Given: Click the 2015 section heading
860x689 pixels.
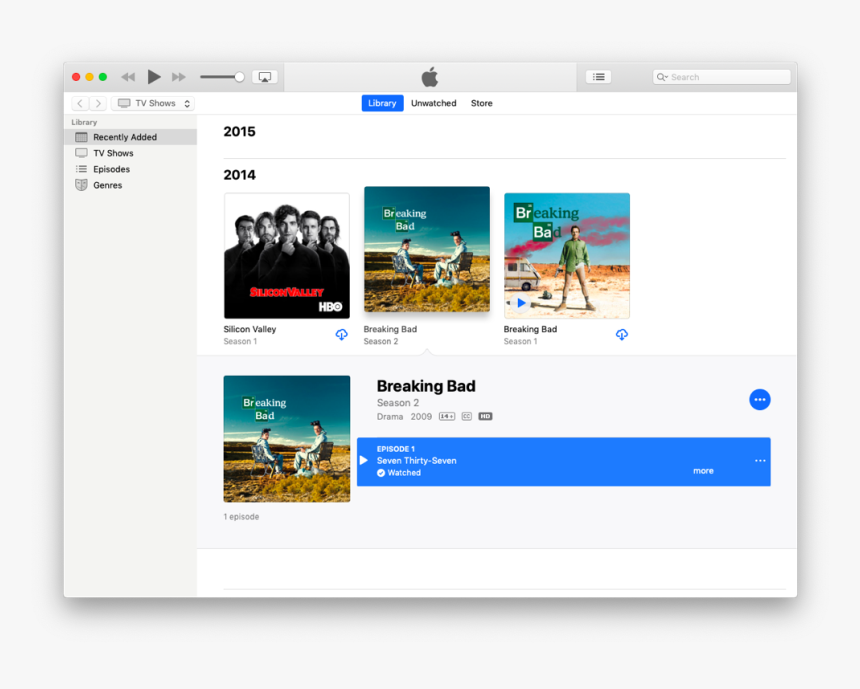Looking at the screenshot, I should [240, 132].
